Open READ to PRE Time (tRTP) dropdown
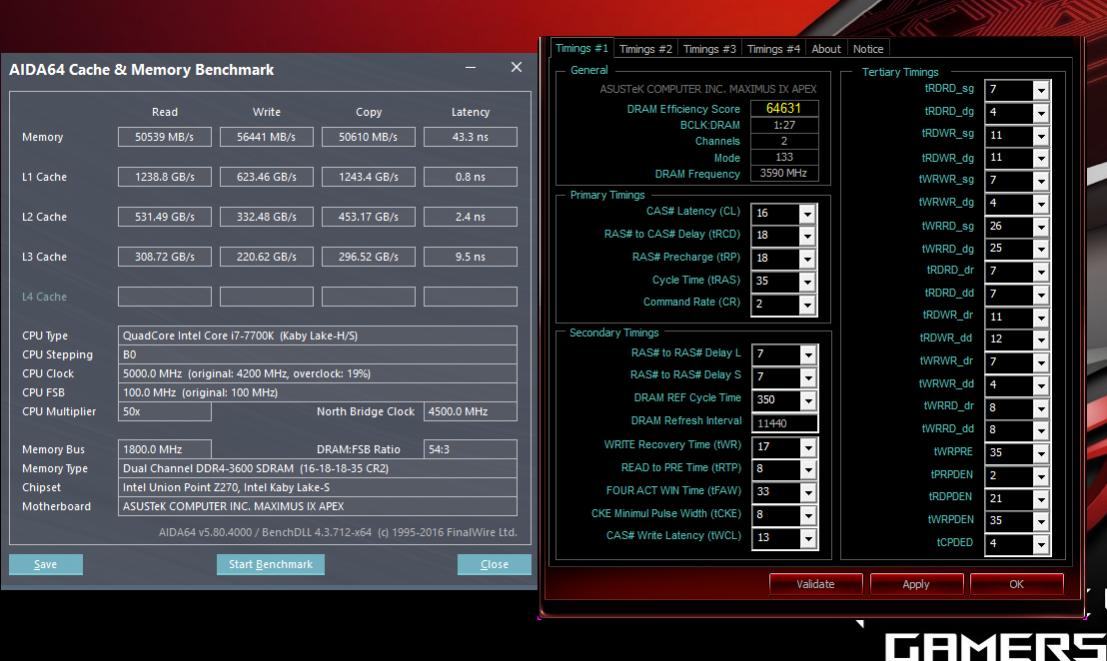This screenshot has height=661, width=1107. 808,470
